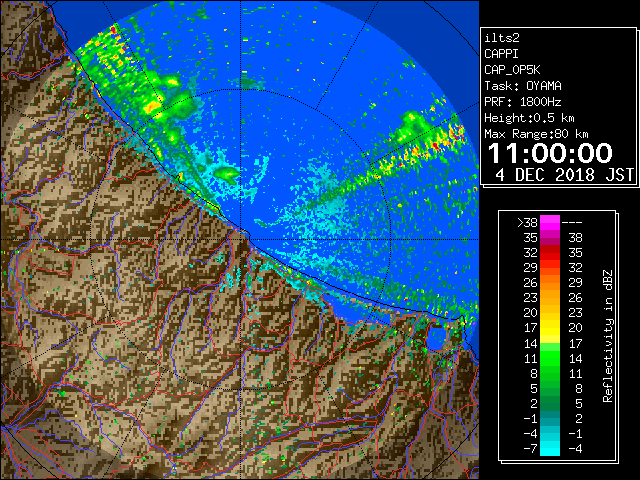The image size is (640, 480).
Task: Click the 'Task: OYAMA' line
Action: [523, 86]
